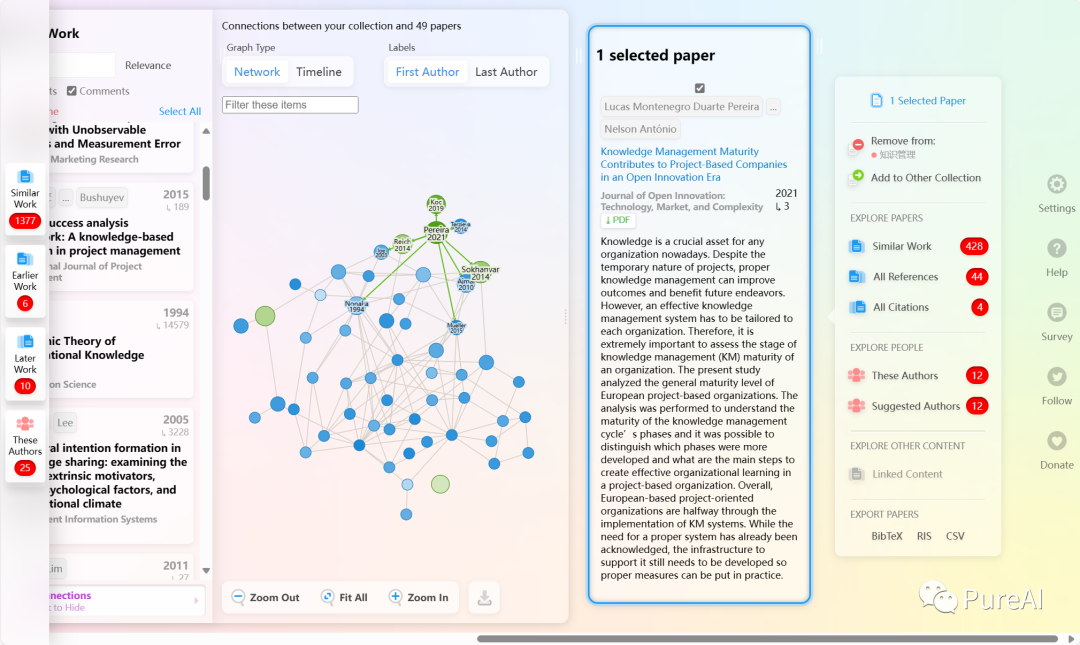
Task: Expand the full author list via ellipsis
Action: point(772,106)
